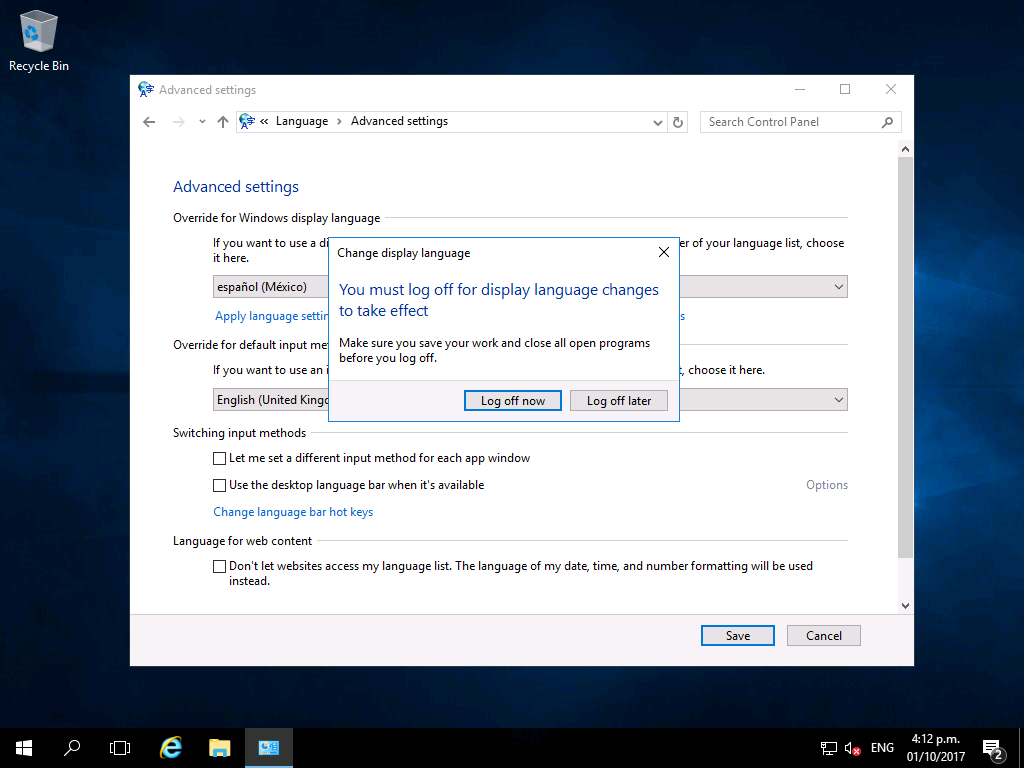1024x768 pixels.
Task: Click the Options link for language bar
Action: click(827, 485)
